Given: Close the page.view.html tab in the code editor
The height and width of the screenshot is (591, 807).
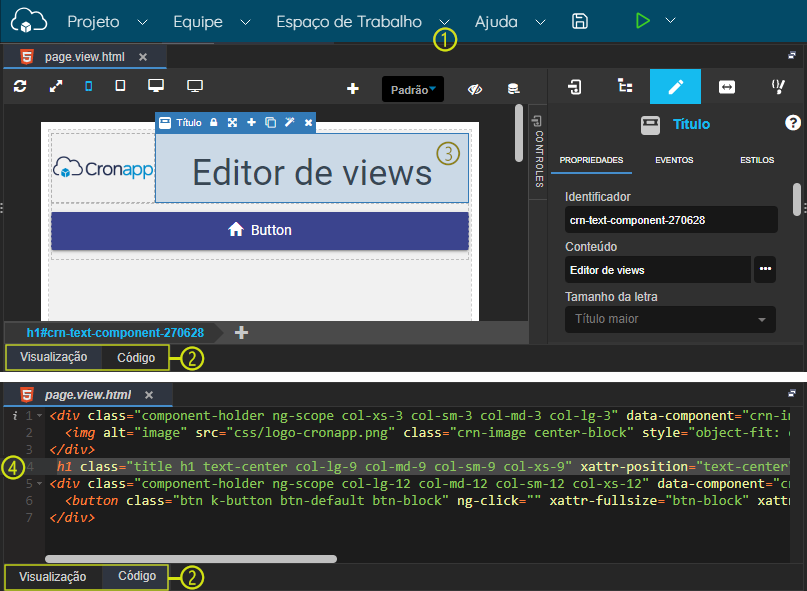Looking at the screenshot, I should tap(149, 395).
